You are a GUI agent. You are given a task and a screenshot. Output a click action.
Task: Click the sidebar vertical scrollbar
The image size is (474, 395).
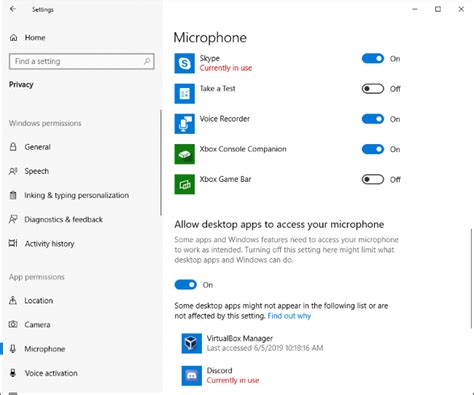point(161,163)
